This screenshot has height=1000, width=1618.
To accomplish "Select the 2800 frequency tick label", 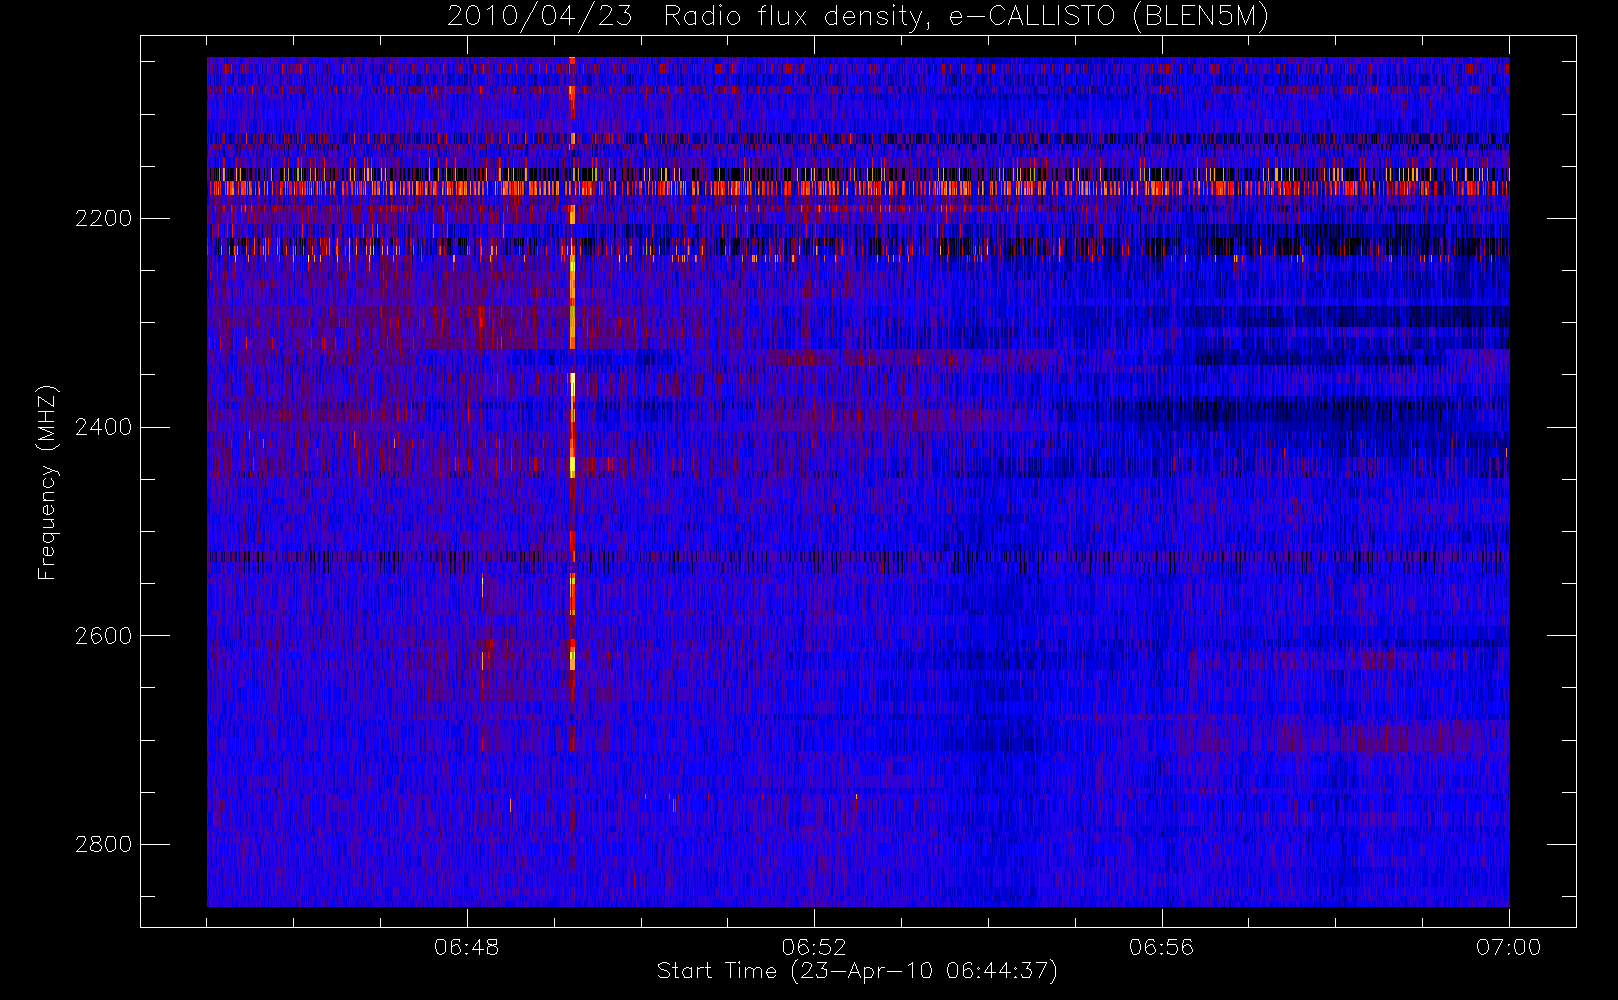I will coord(103,844).
